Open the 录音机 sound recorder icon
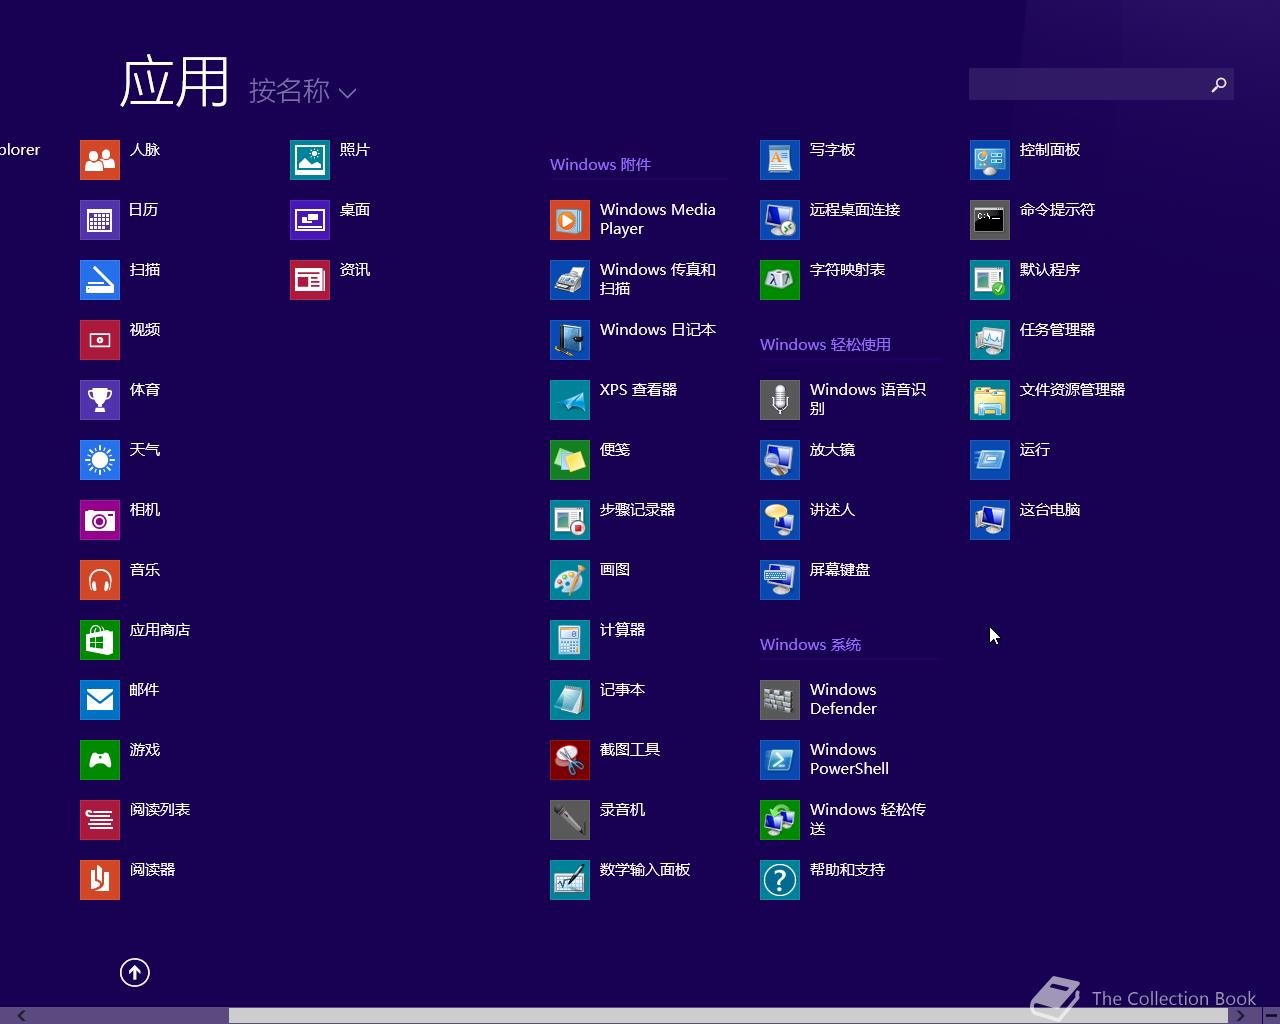The width and height of the screenshot is (1280, 1024). pos(570,820)
